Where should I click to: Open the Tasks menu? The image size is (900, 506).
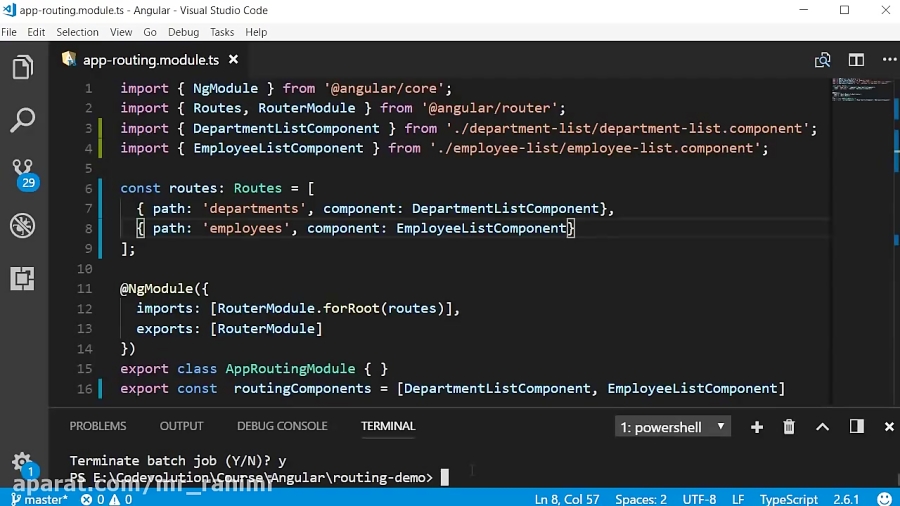pyautogui.click(x=222, y=32)
